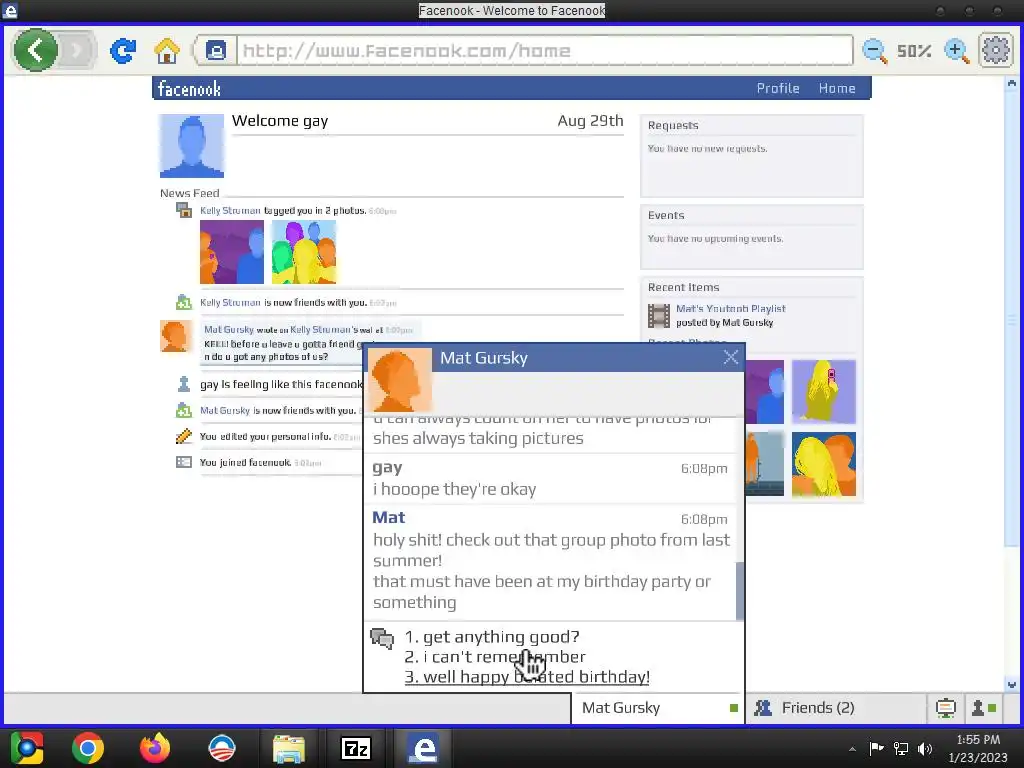Click the Mat Gursky chat tab
Image resolution: width=1024 pixels, height=768 pixels.
658,708
